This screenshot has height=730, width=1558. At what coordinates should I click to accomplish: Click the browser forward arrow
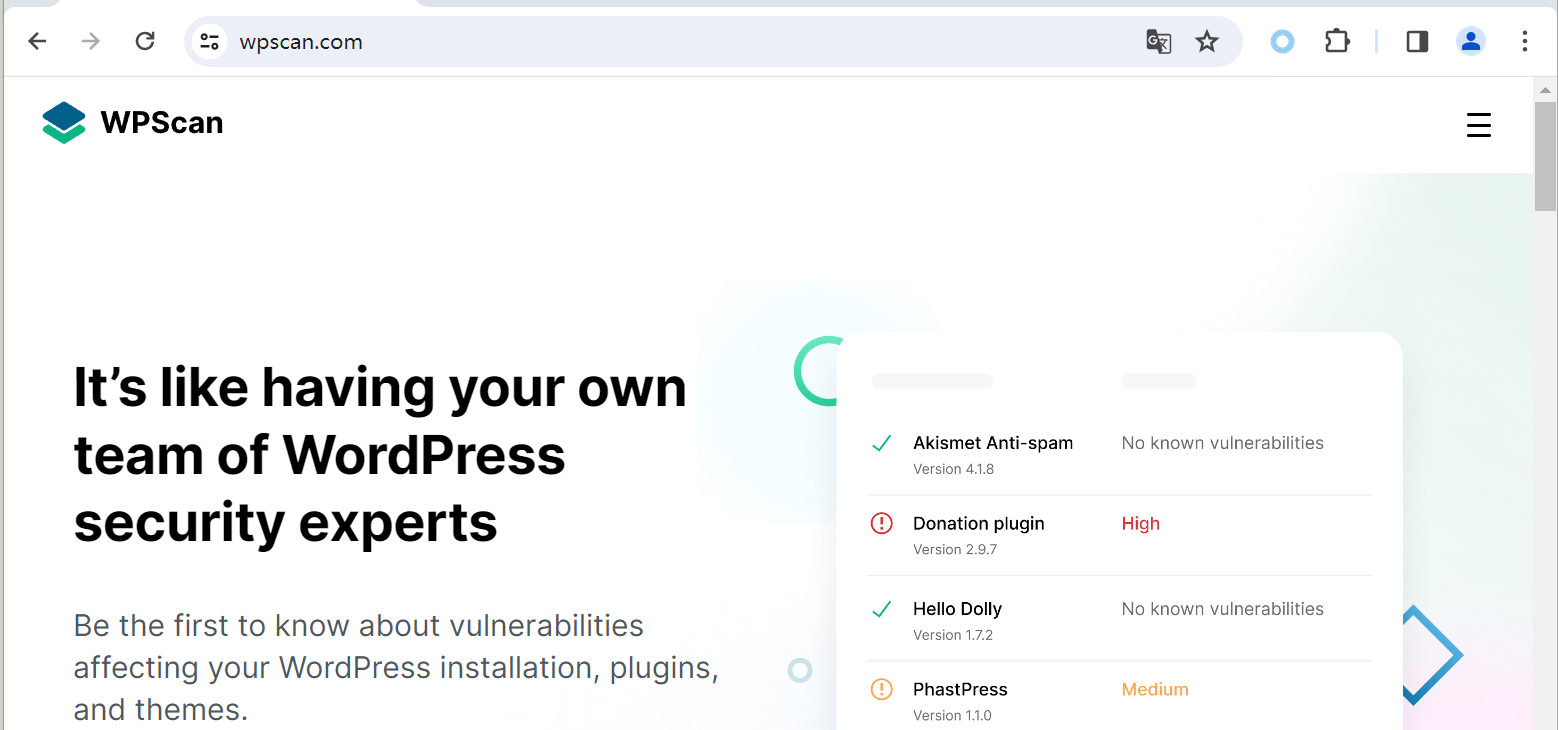[91, 41]
